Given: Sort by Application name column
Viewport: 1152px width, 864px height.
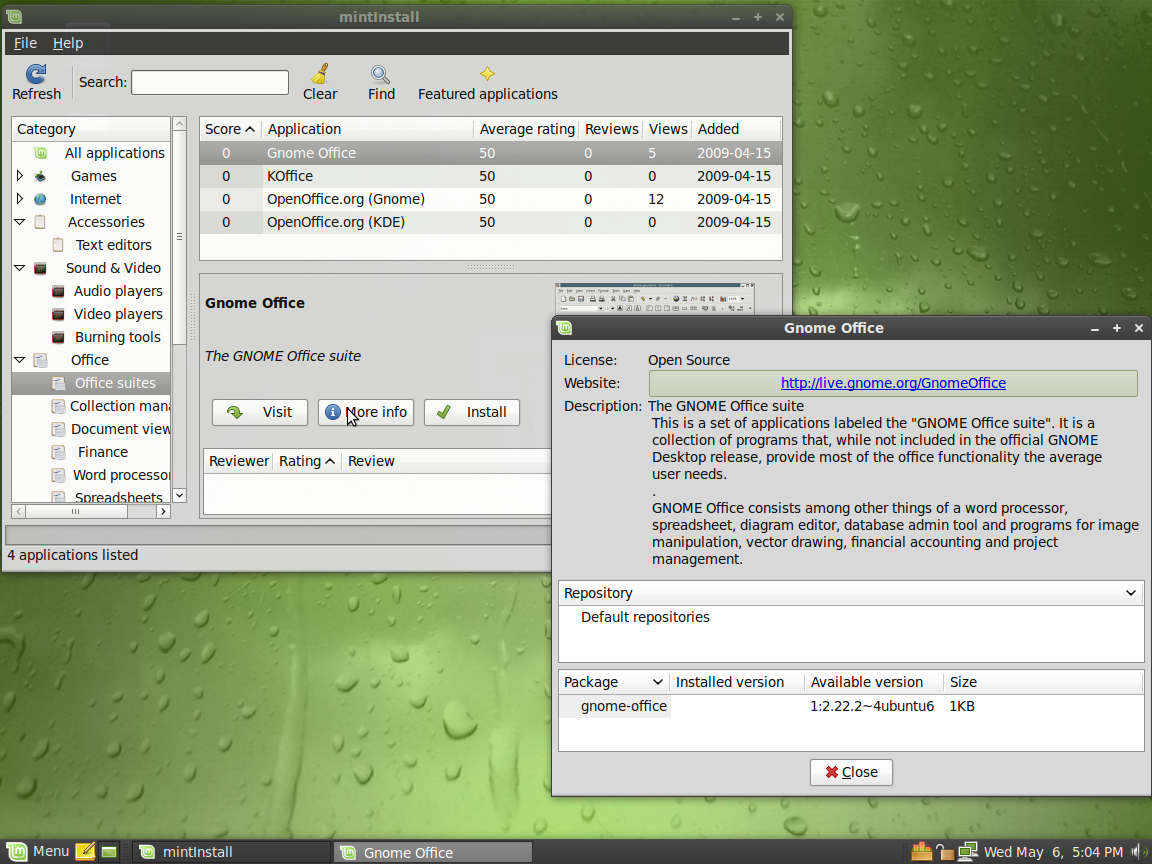Looking at the screenshot, I should (x=368, y=129).
